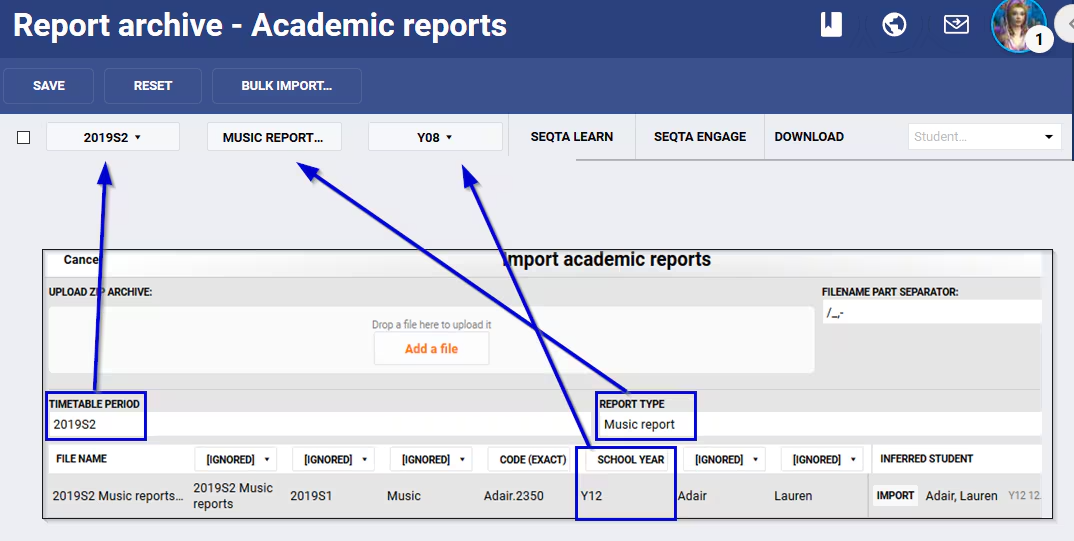Open the third [IGNORED] column dropdown
1074x541 pixels.
[431, 460]
